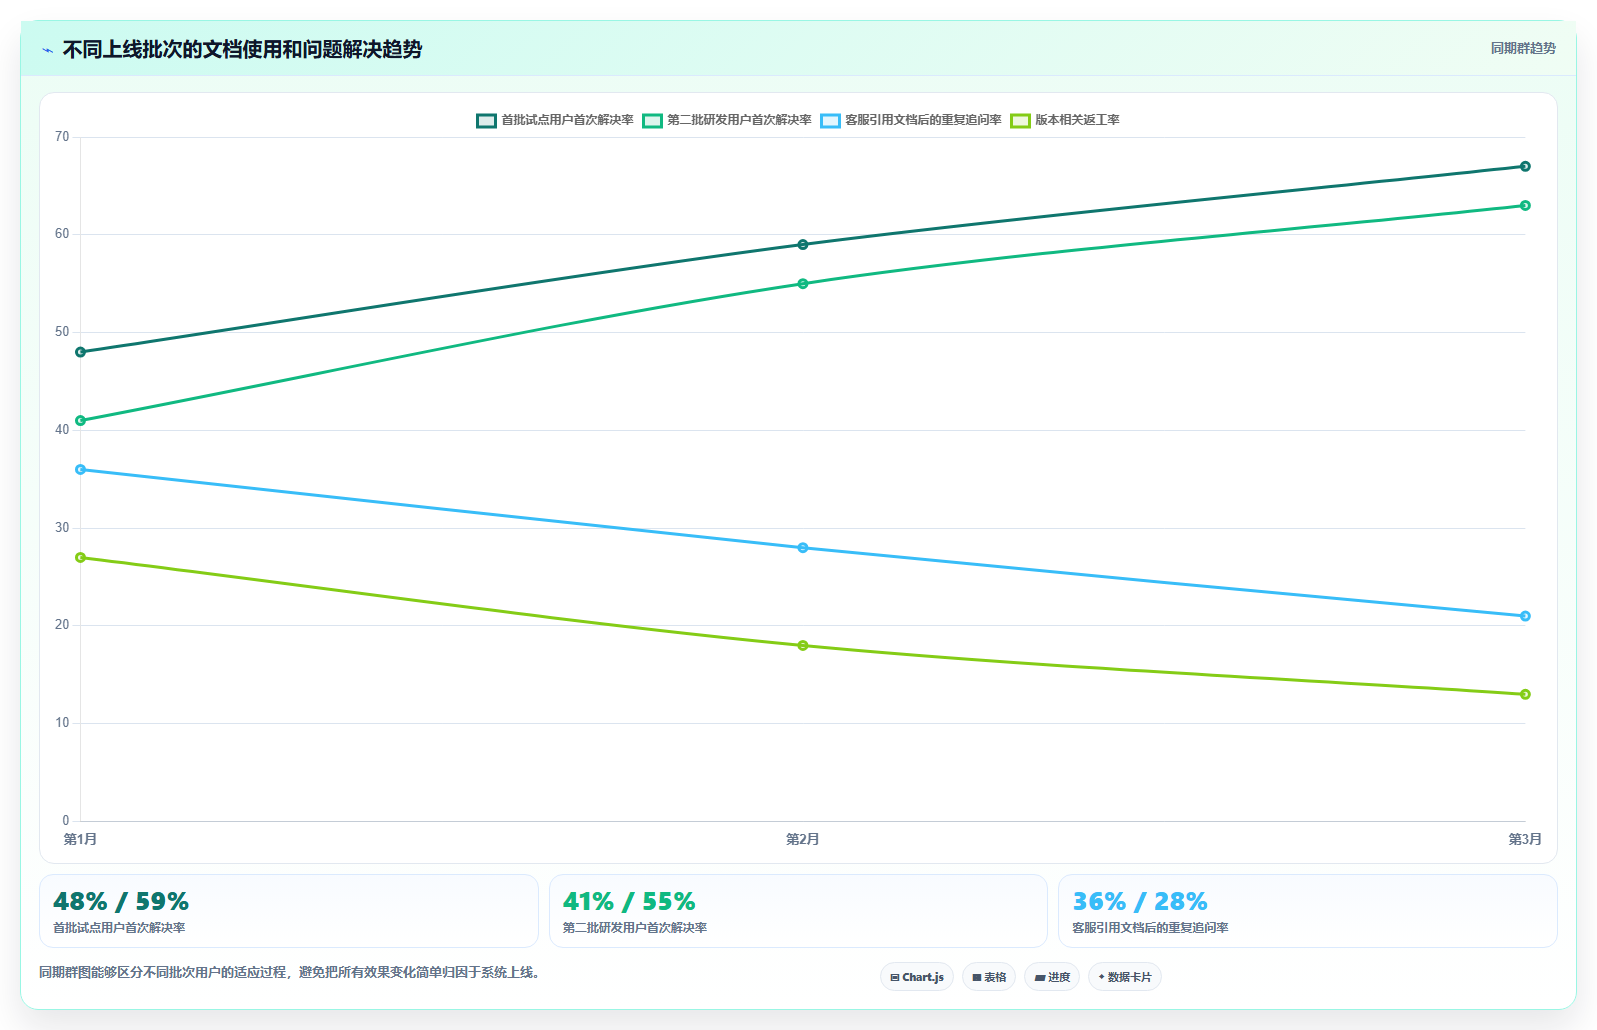The image size is (1597, 1030).
Task: Click the 进度 tag pill
Action: 1052,977
